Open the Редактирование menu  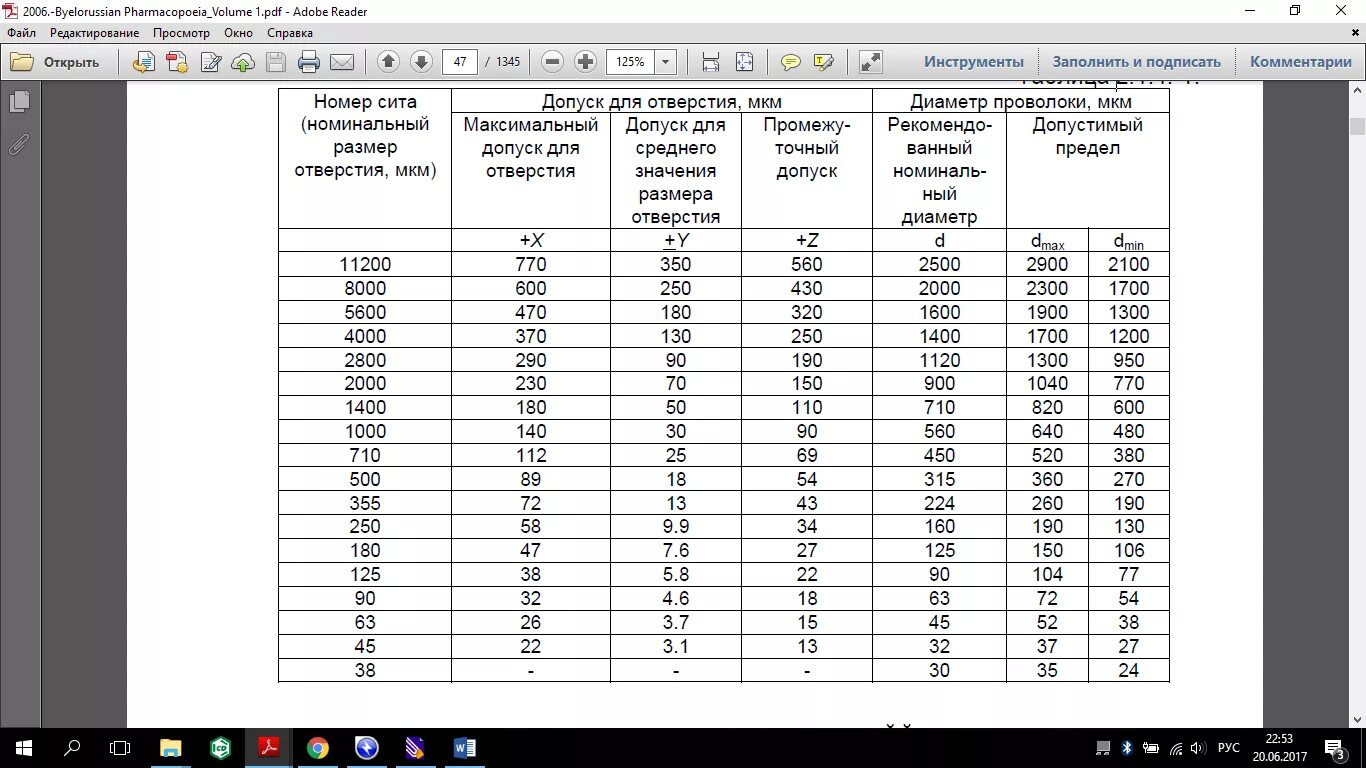coord(95,33)
